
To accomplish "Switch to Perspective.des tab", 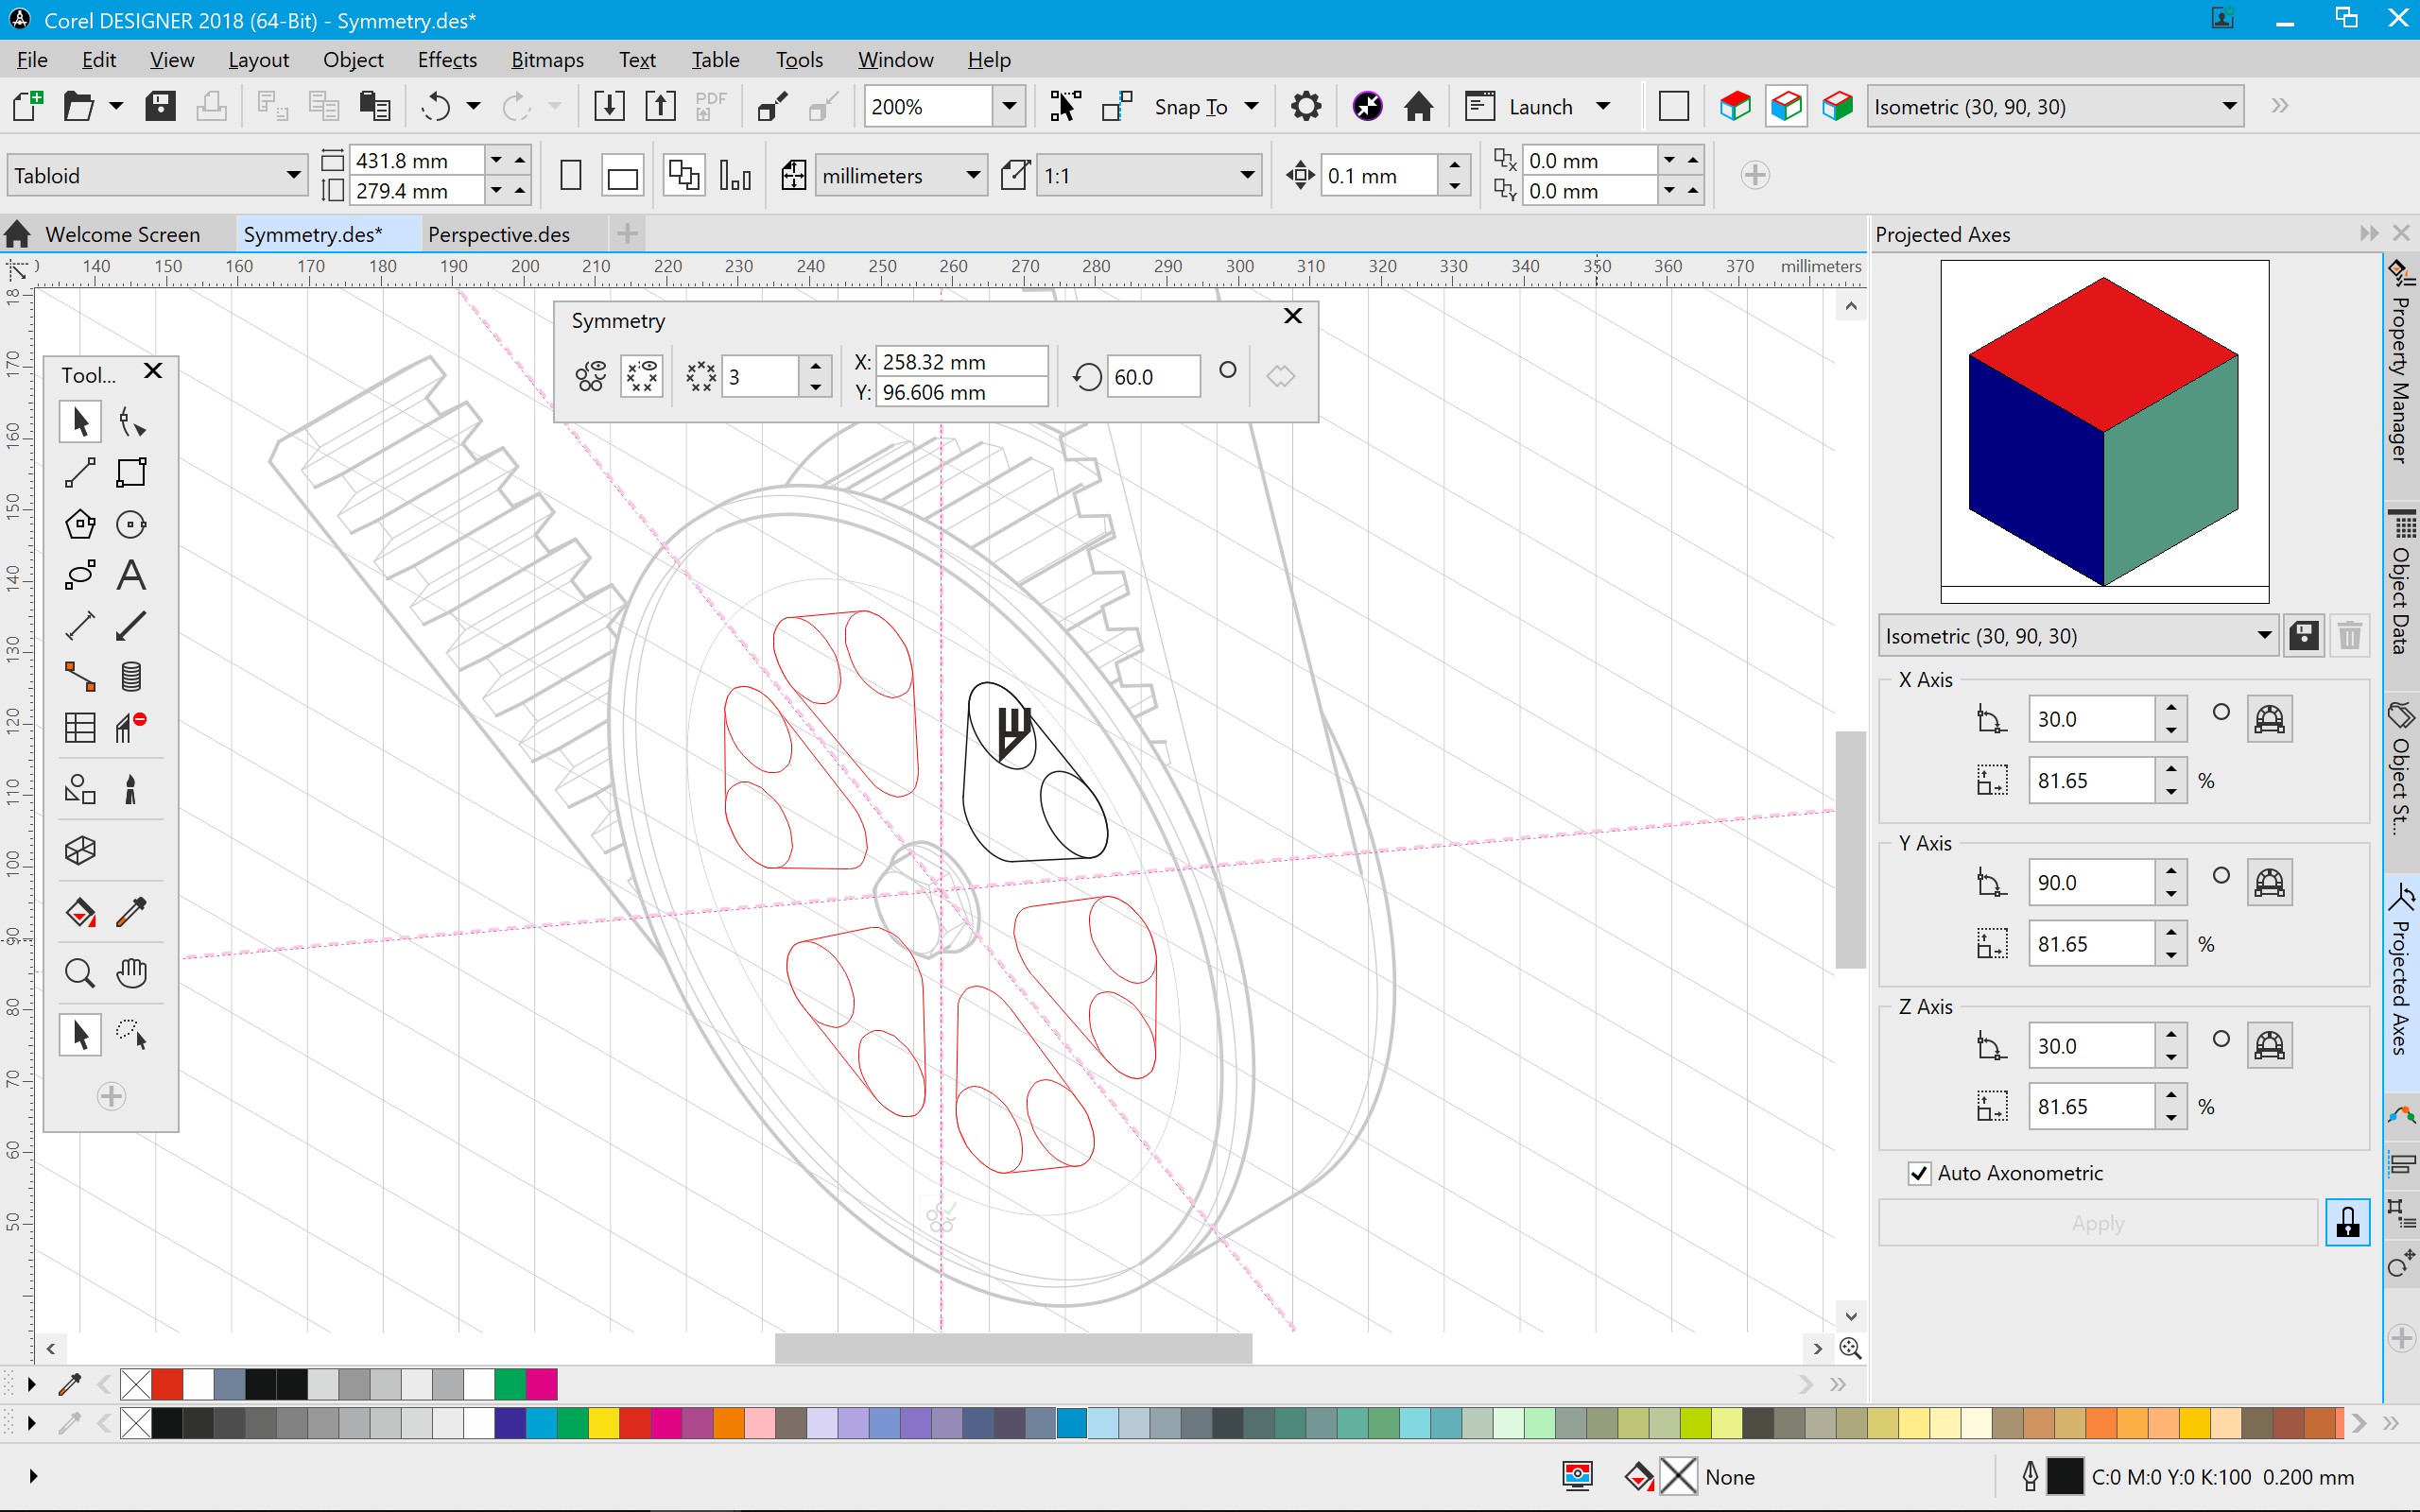I will (498, 232).
